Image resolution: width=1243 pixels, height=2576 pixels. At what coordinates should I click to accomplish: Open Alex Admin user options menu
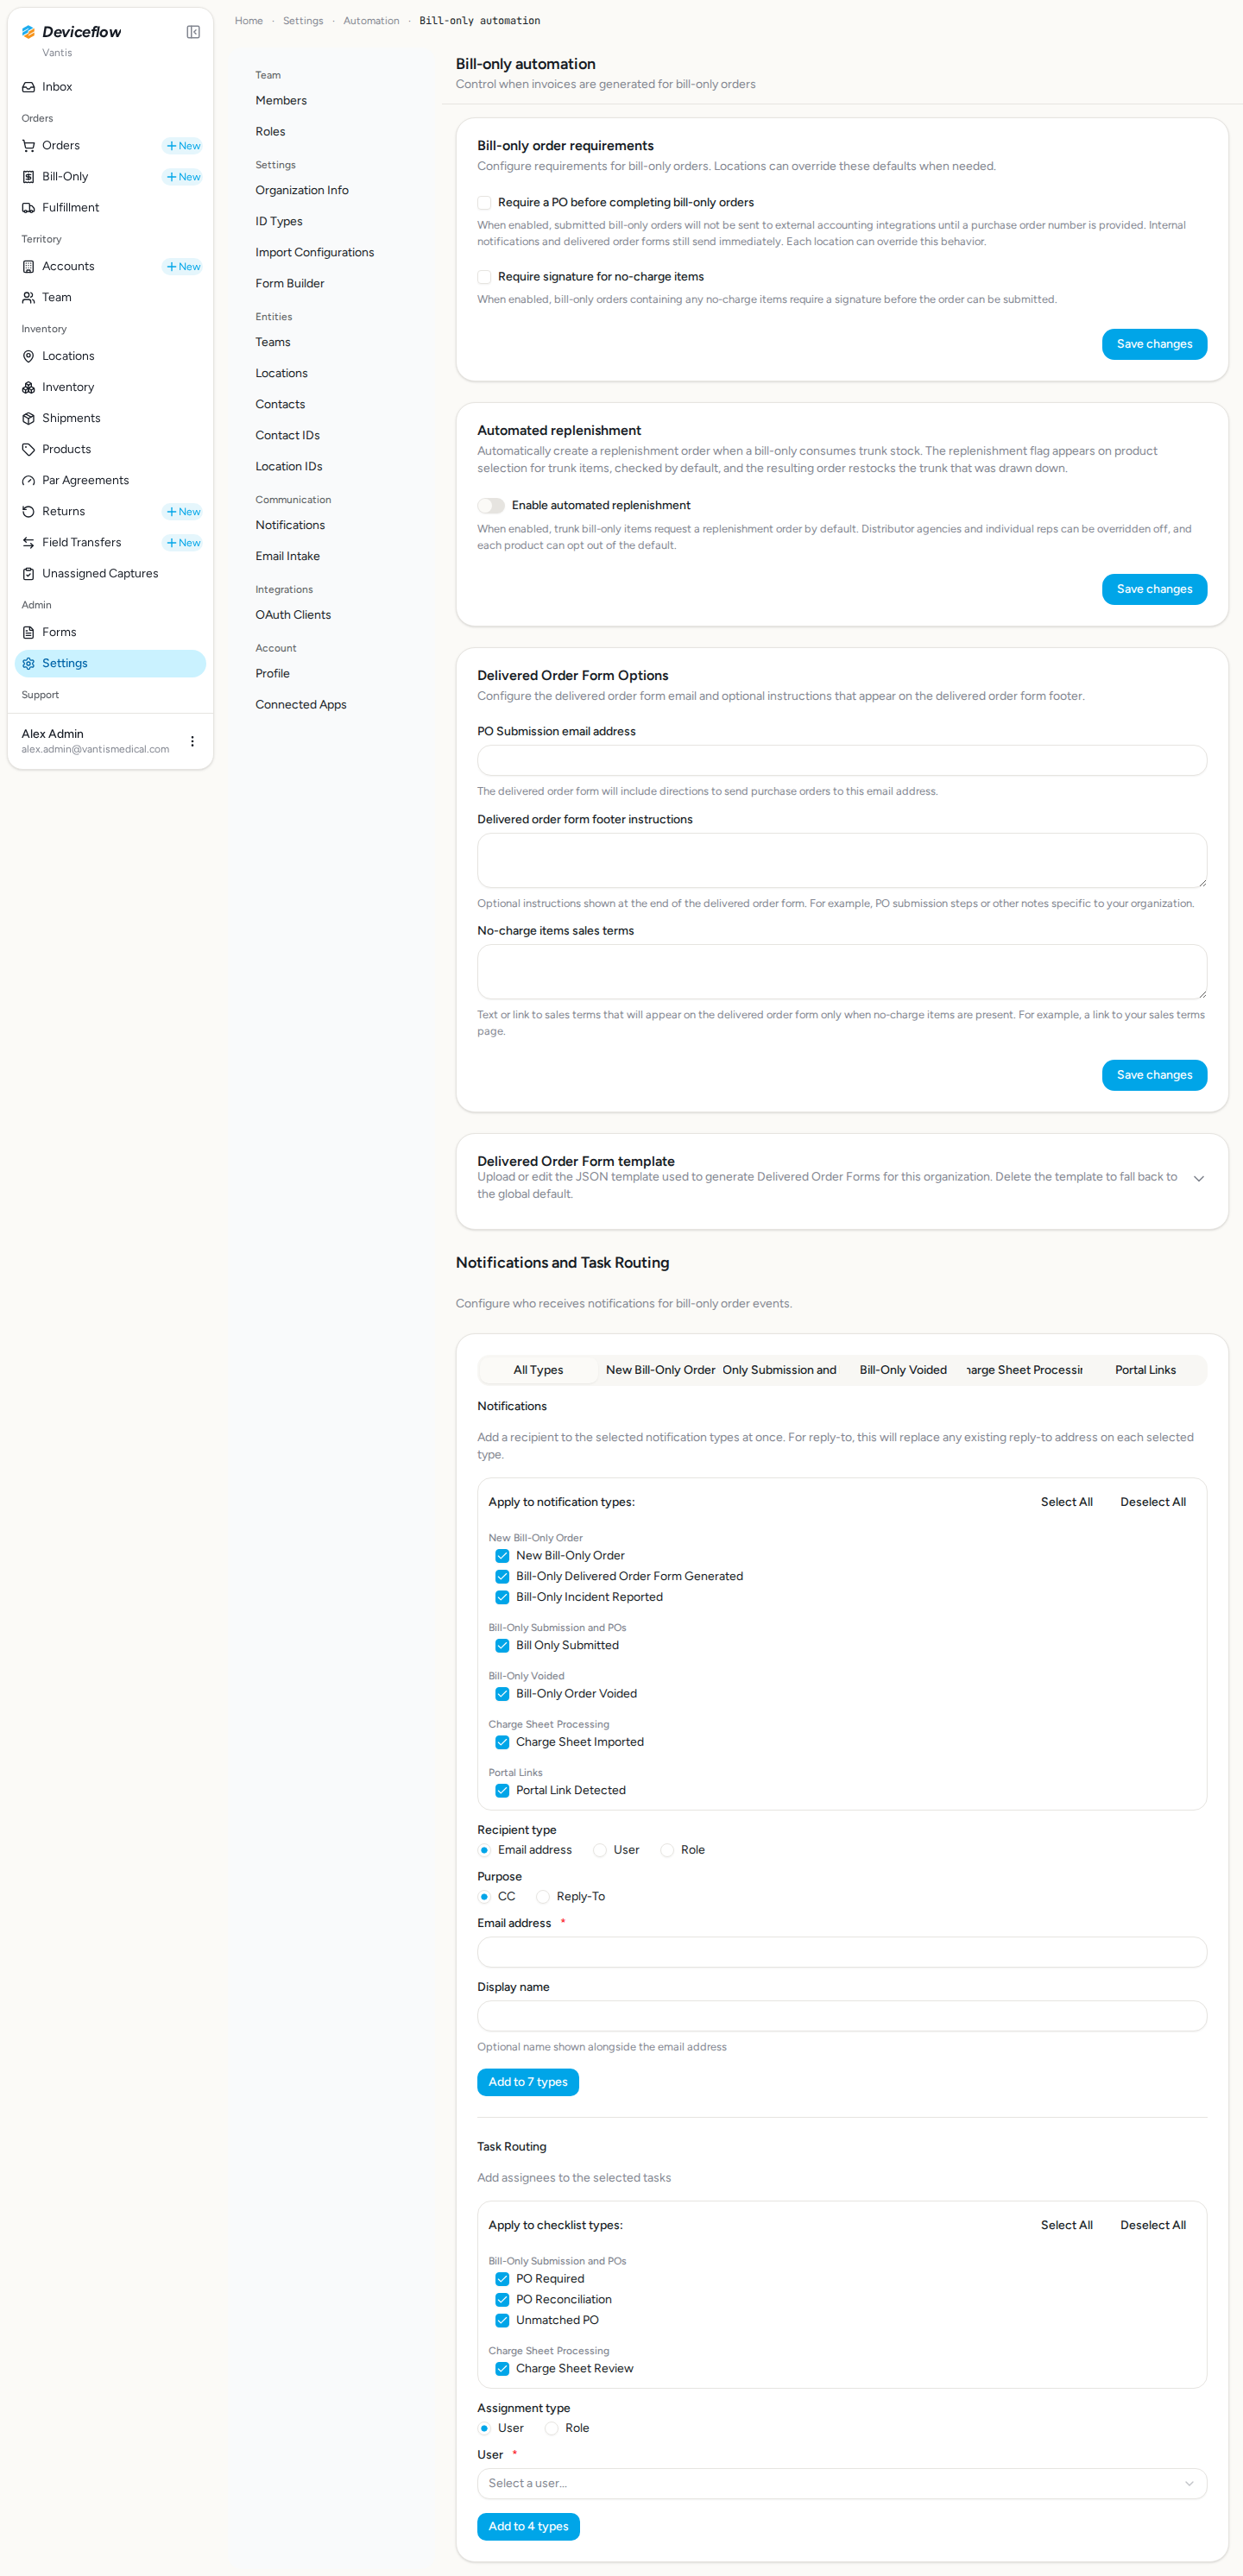click(192, 742)
